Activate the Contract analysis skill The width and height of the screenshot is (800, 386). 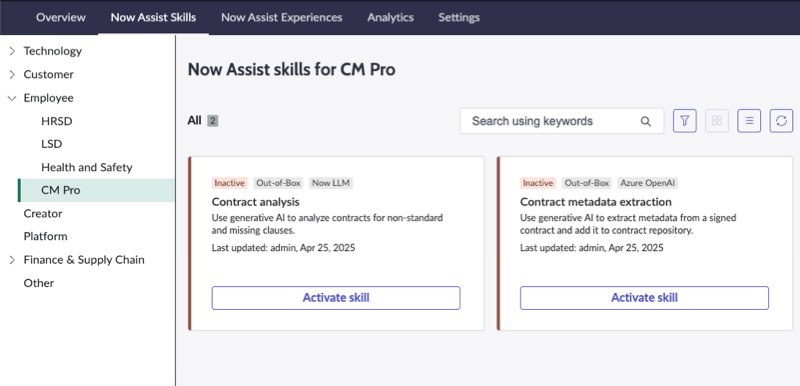coord(336,298)
